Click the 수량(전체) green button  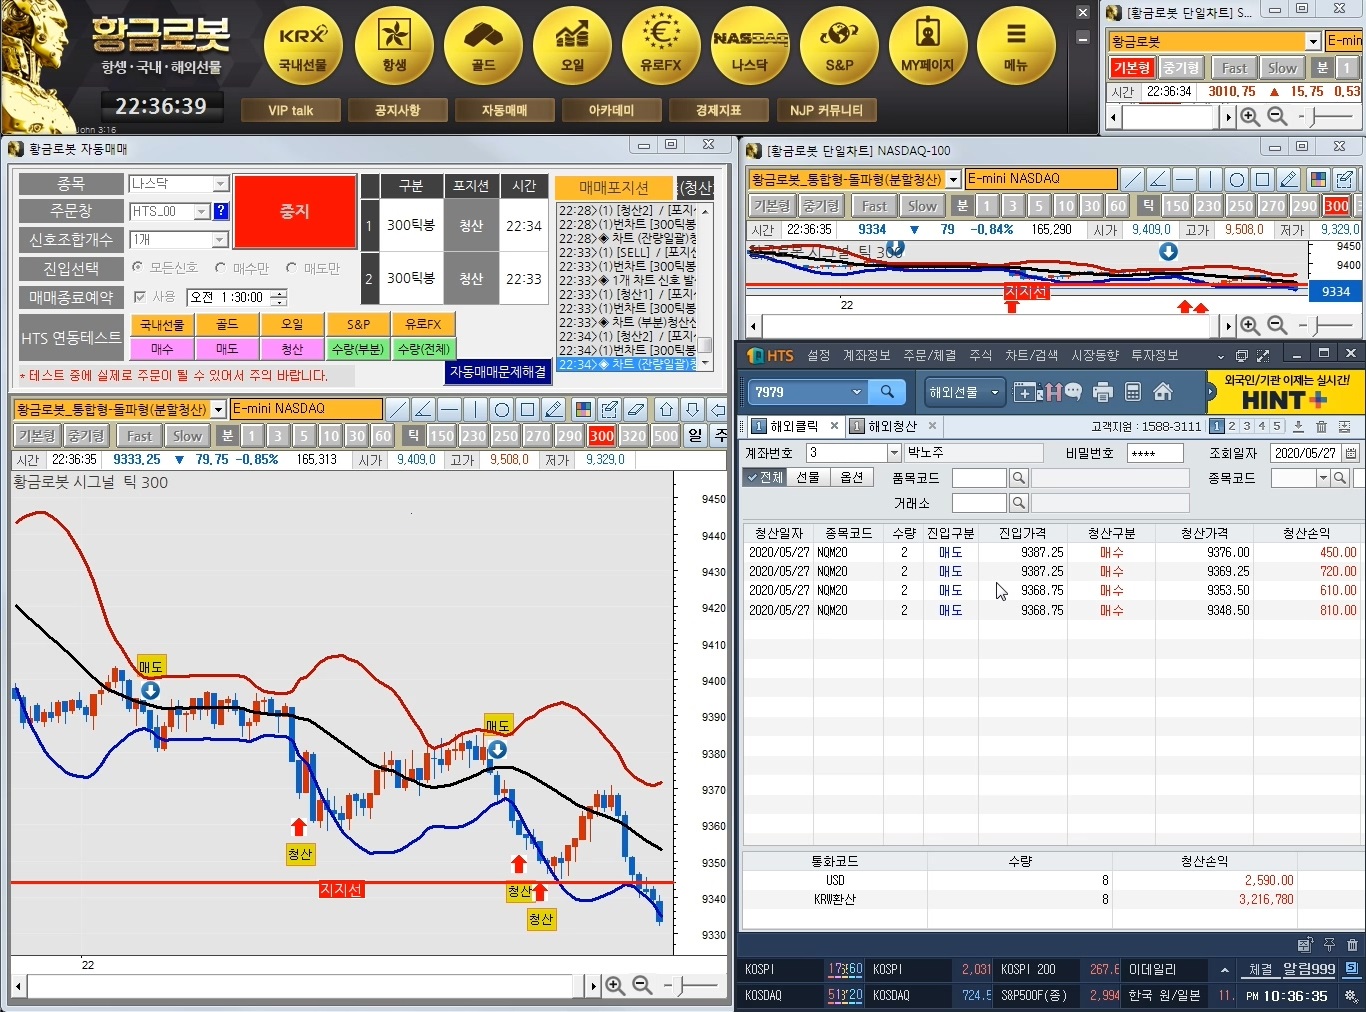coord(423,349)
